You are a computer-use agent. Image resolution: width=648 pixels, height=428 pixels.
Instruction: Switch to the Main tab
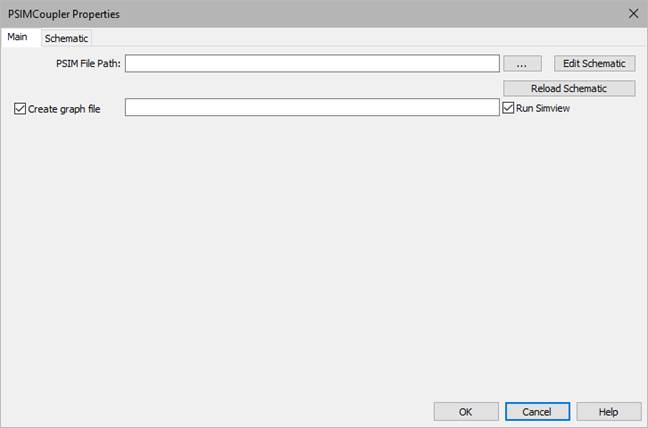pyautogui.click(x=17, y=37)
